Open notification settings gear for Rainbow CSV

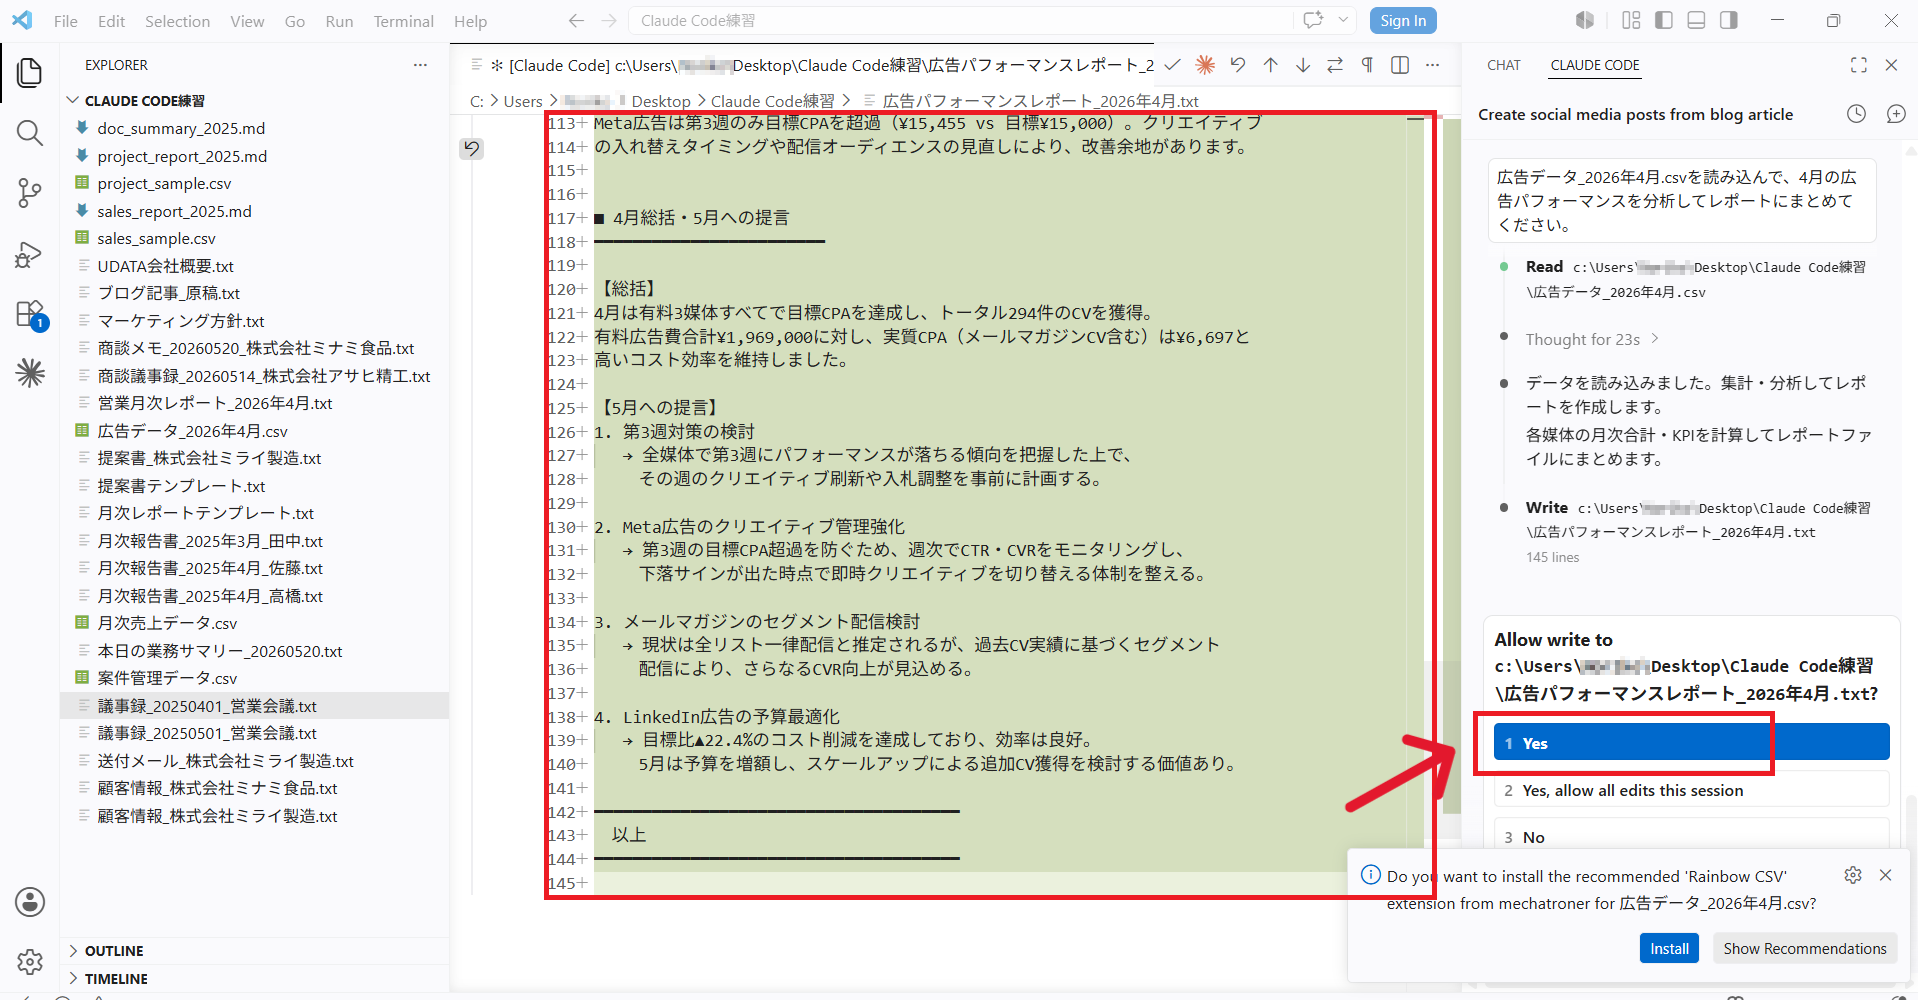pos(1853,875)
